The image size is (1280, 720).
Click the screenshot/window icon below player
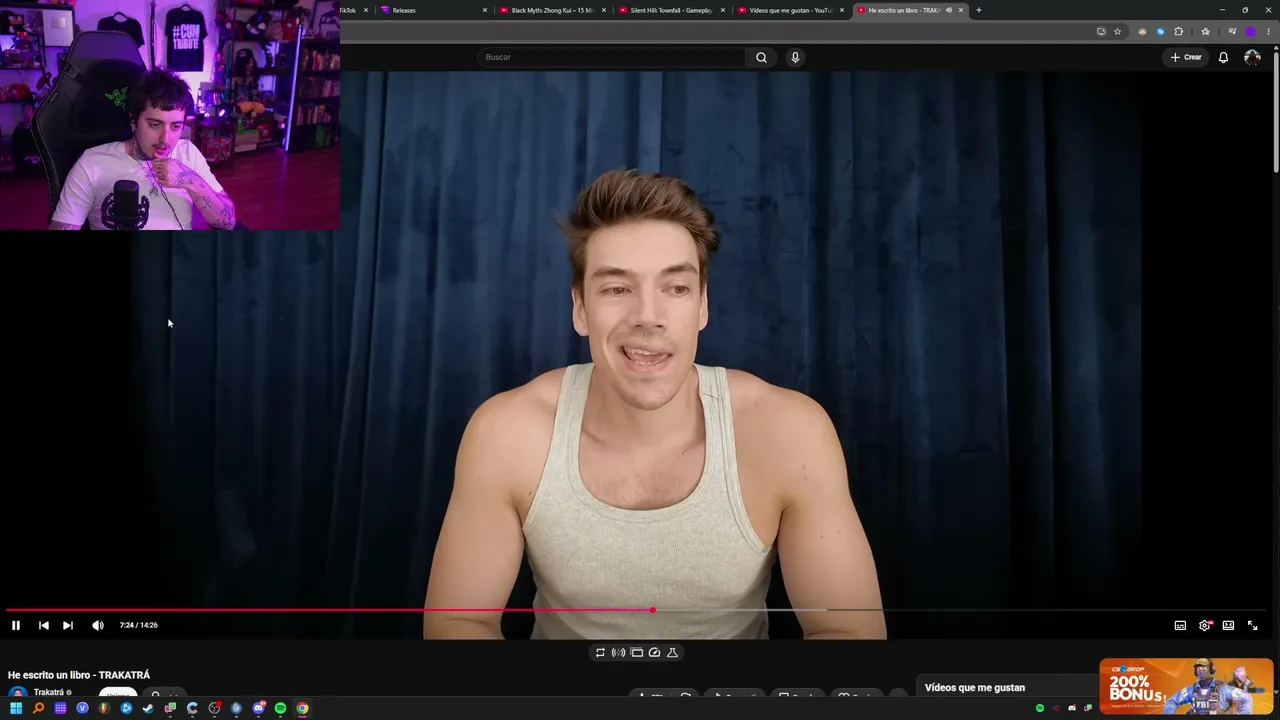point(636,652)
